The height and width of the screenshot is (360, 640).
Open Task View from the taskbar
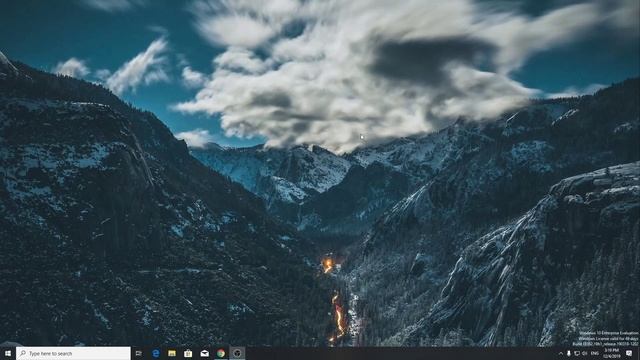[x=139, y=353]
